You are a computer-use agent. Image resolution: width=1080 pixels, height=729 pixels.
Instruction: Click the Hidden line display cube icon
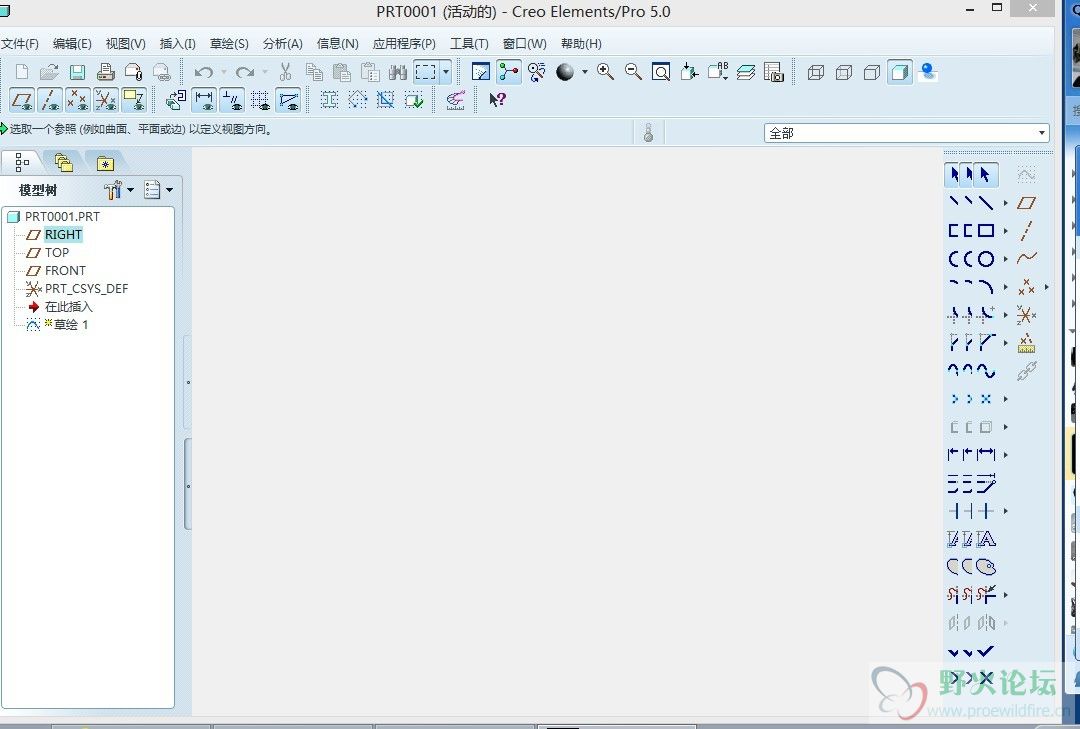[844, 72]
